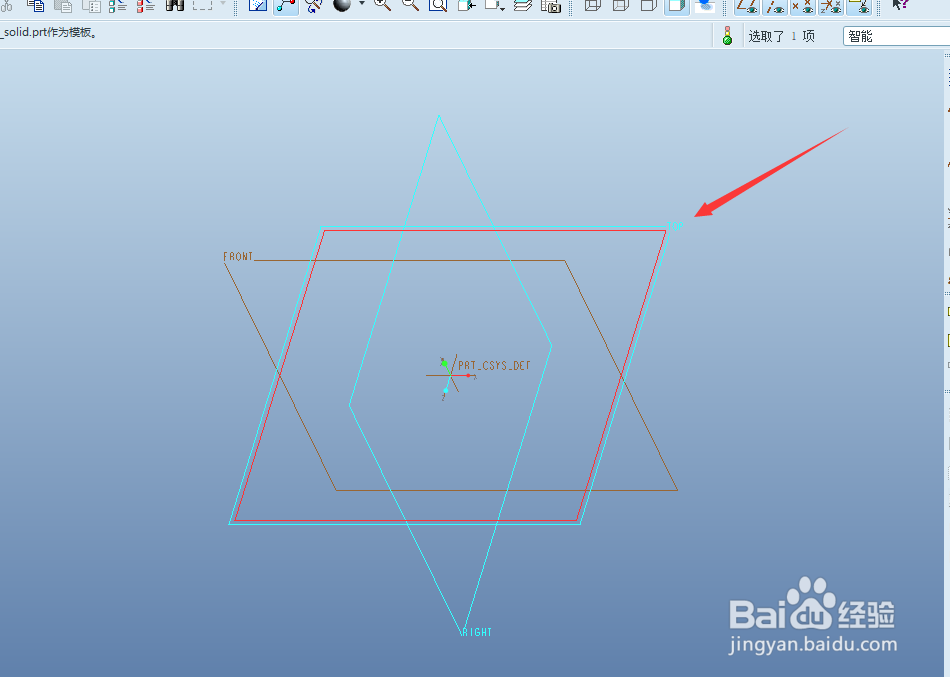The image size is (950, 677).
Task: Select the dashed selection box tool
Action: pyautogui.click(x=202, y=5)
